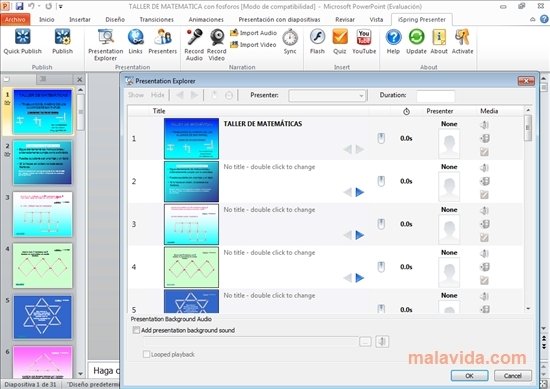Click Cancel in Presentation Explorer

click(x=513, y=376)
